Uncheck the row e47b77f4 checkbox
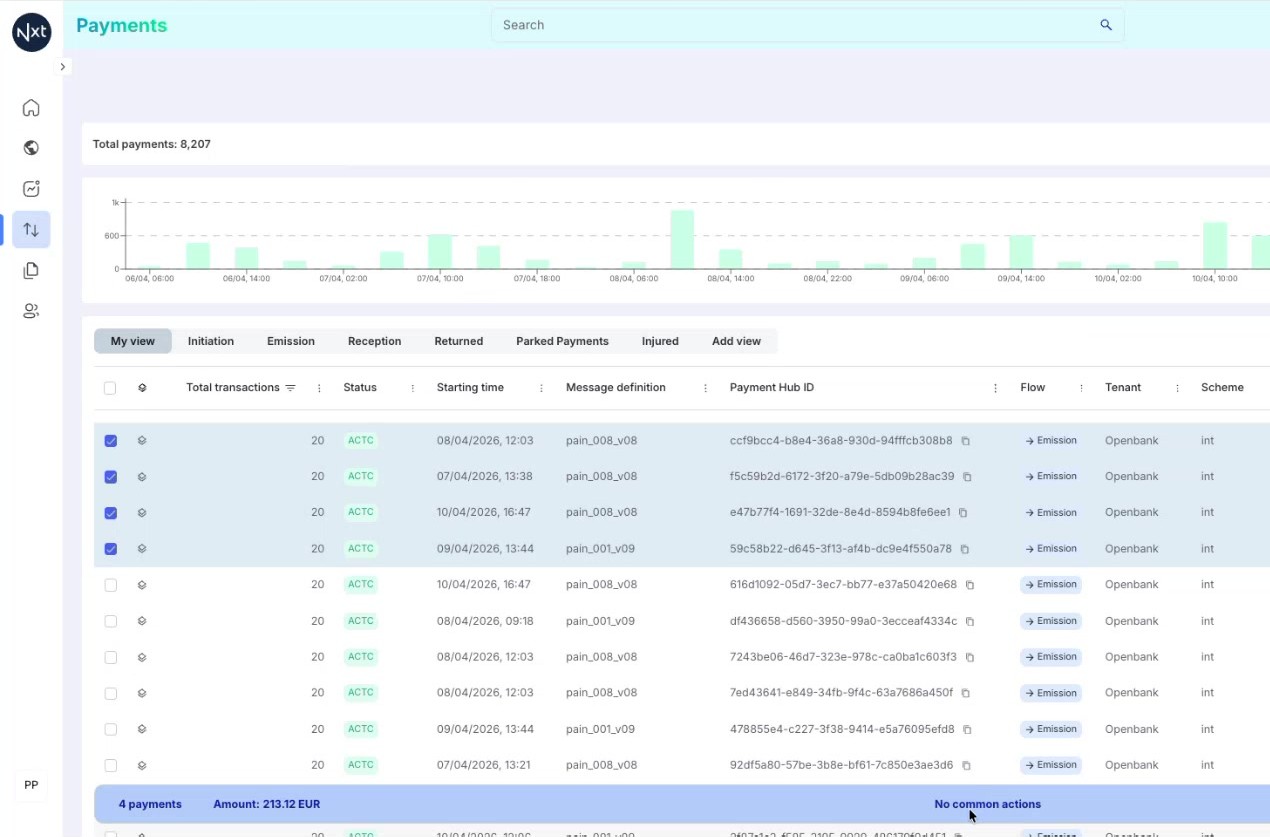 pos(111,513)
